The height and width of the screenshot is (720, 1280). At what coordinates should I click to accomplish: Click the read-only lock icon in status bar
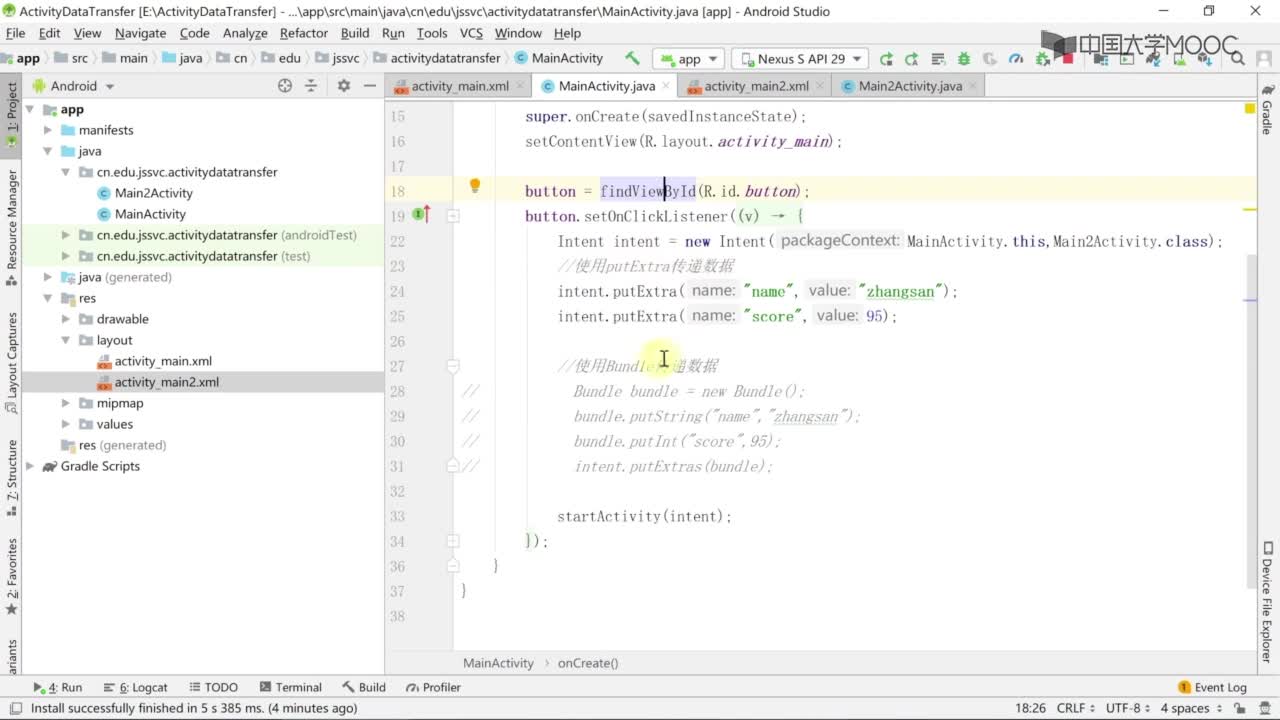1238,708
